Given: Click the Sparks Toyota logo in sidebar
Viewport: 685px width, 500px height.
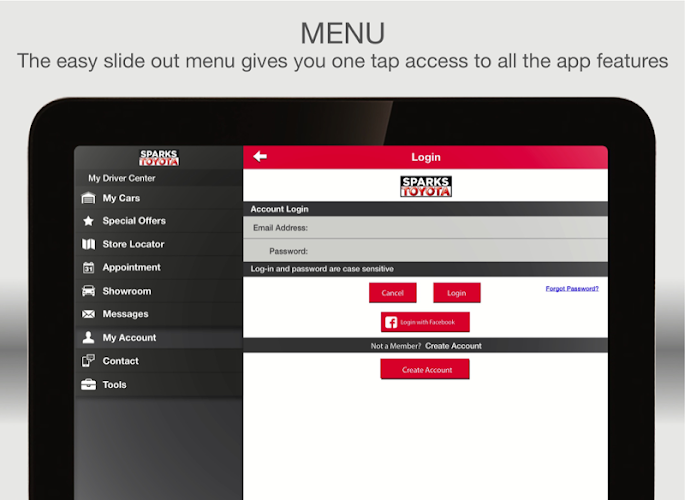Looking at the screenshot, I should 159,158.
